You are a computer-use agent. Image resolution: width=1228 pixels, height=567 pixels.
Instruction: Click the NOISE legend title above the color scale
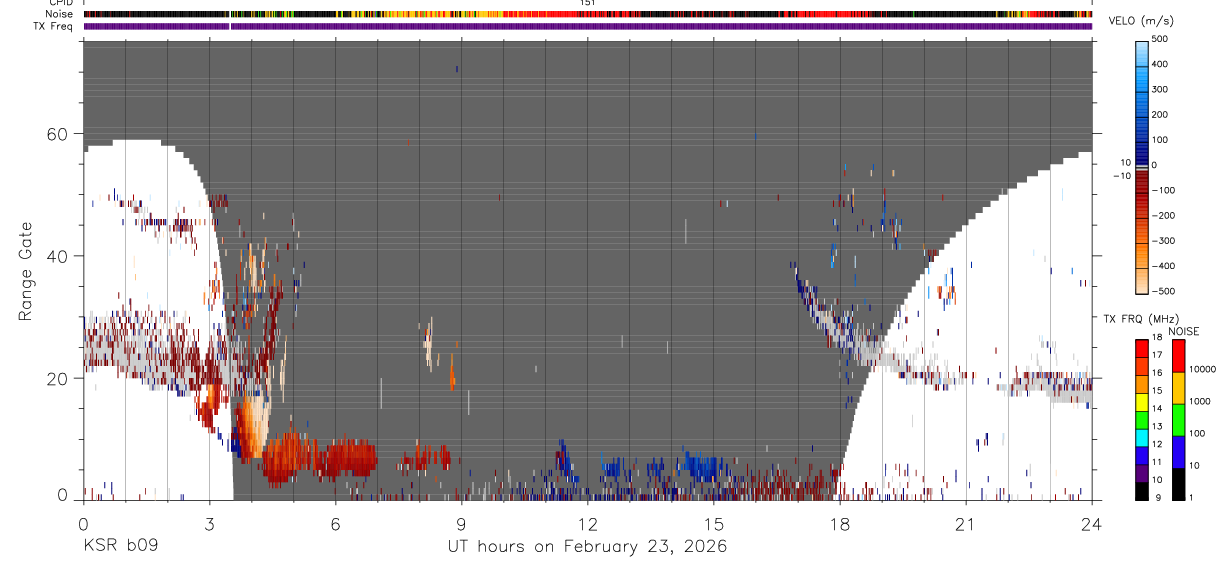[x=1183, y=331]
